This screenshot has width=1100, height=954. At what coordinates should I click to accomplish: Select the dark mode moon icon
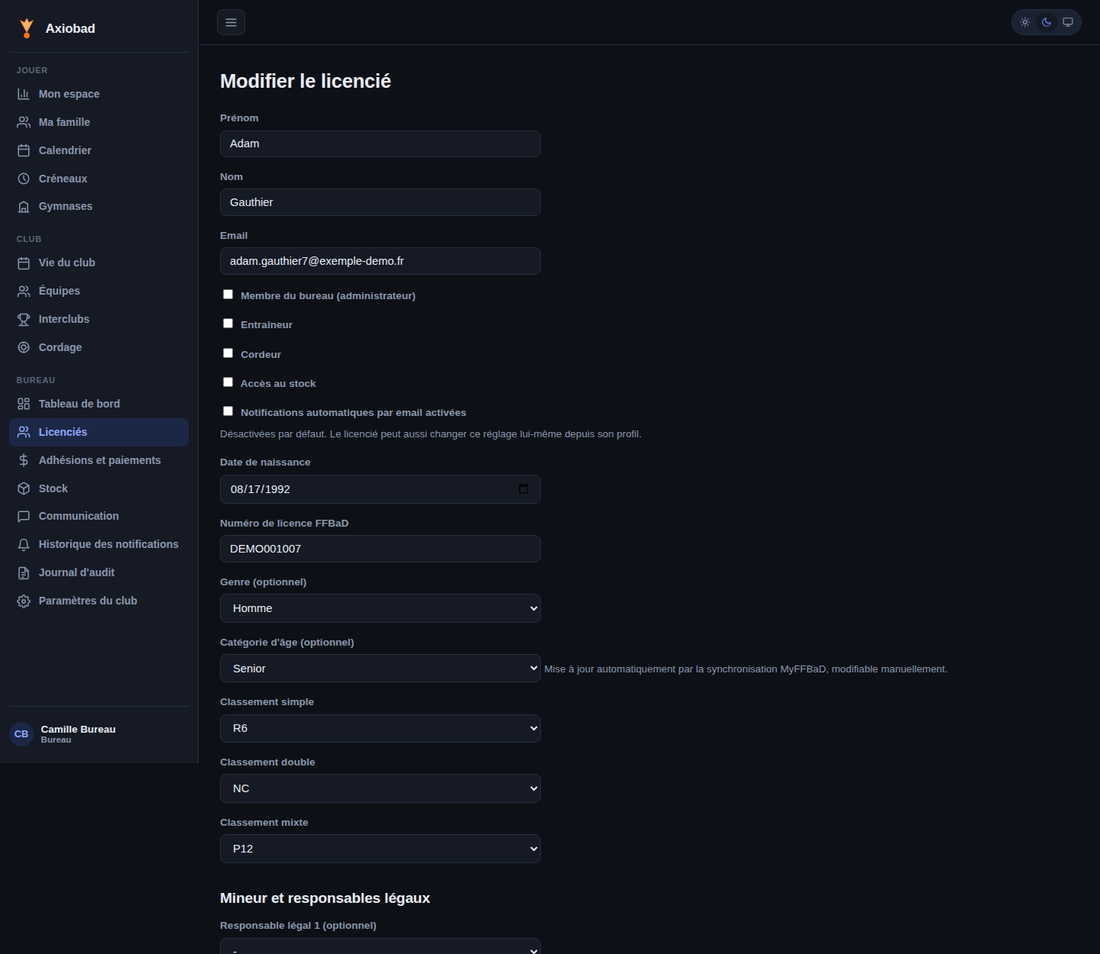pyautogui.click(x=1046, y=22)
